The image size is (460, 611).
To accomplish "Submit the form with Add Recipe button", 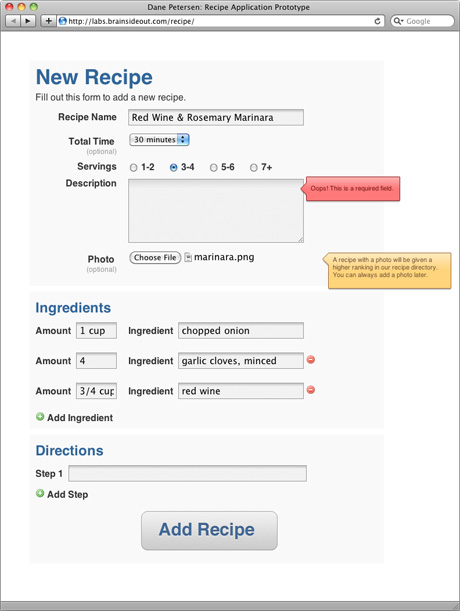I will pos(209,531).
